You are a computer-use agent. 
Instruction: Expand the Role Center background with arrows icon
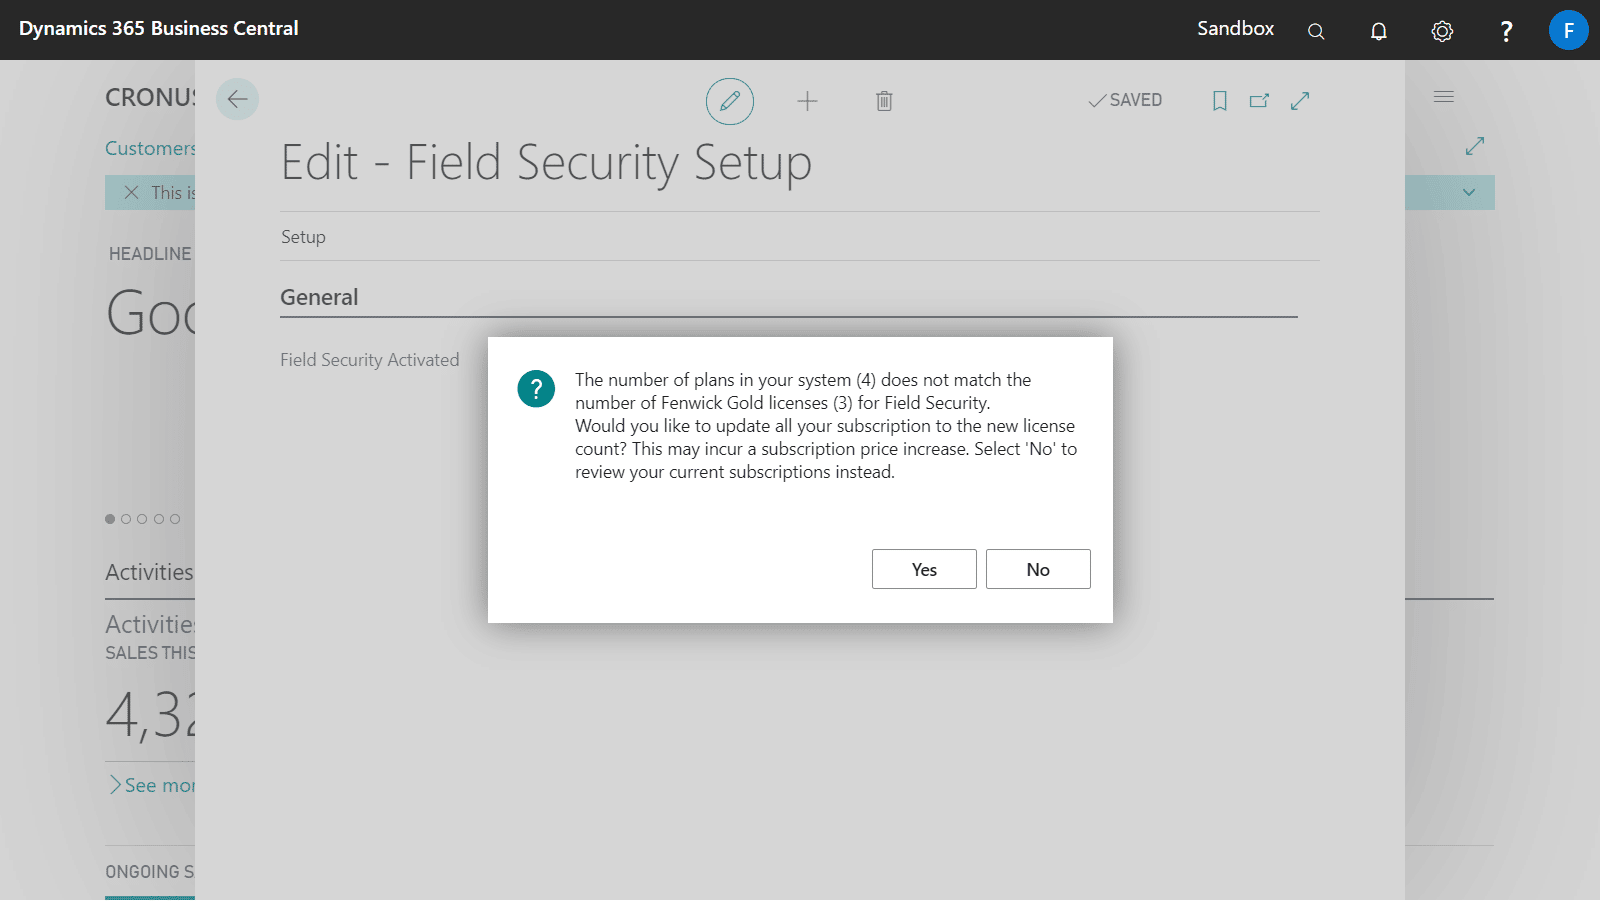(x=1475, y=146)
